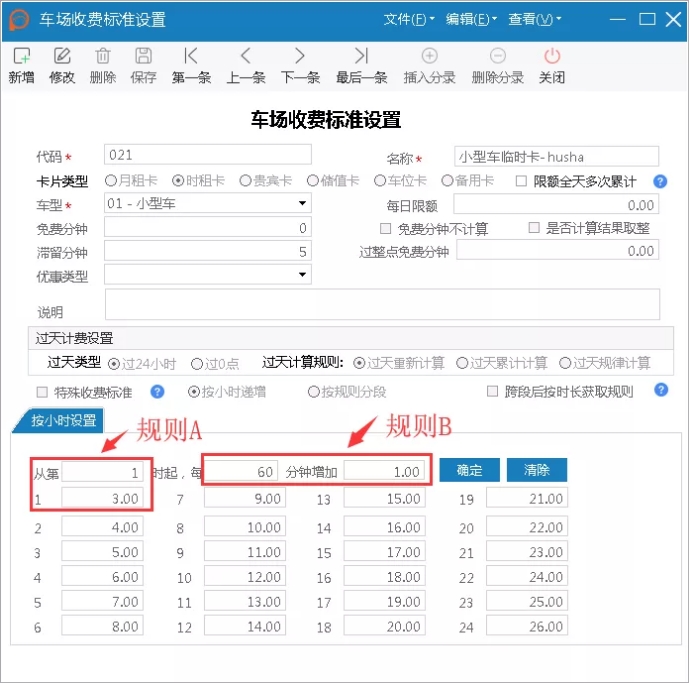Click the 删除 (Delete) trash icon
This screenshot has width=689, height=683.
(103, 56)
